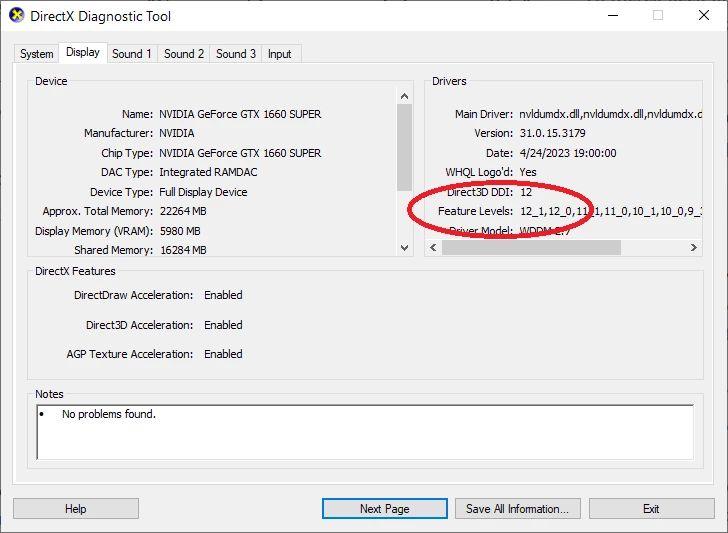Screen dimensions: 728x533
Task: Click Drivers panel scroll right arrow
Action: click(x=694, y=247)
